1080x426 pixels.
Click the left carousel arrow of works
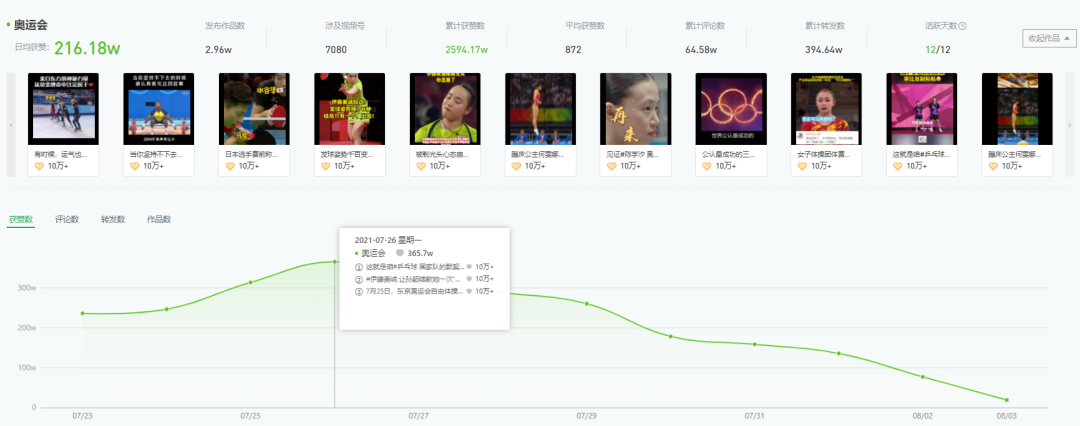pos(11,125)
